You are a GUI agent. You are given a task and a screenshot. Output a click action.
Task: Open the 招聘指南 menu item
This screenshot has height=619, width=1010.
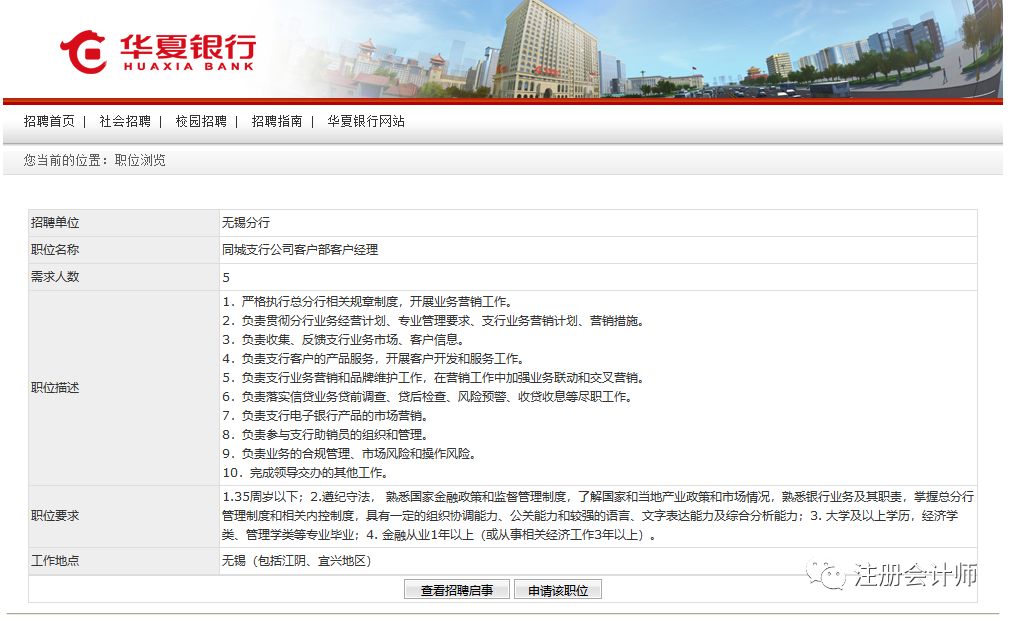click(277, 121)
